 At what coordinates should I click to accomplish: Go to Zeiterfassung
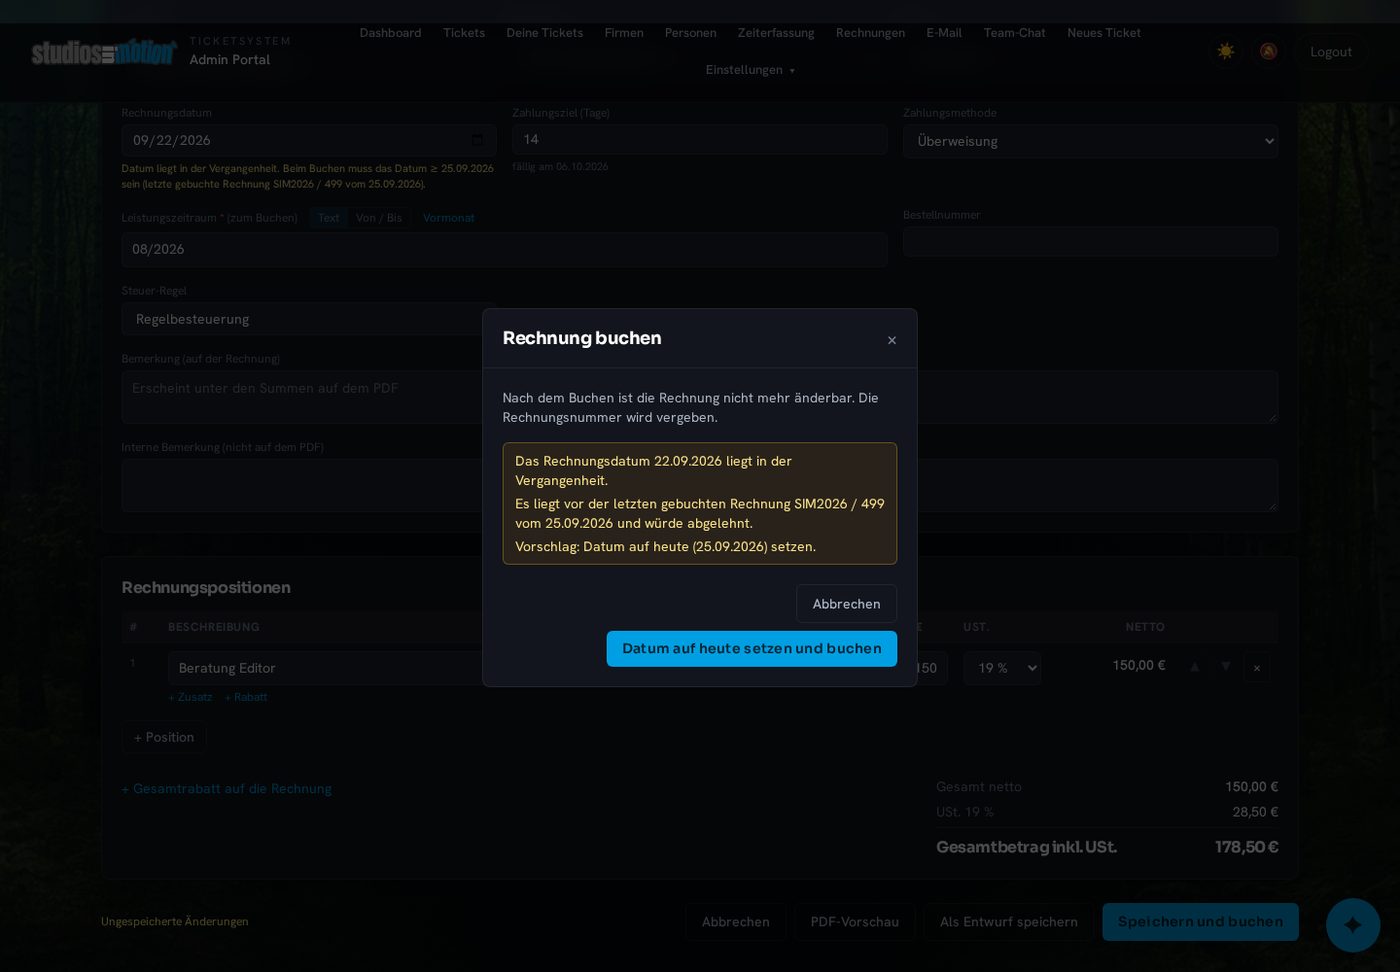776,33
